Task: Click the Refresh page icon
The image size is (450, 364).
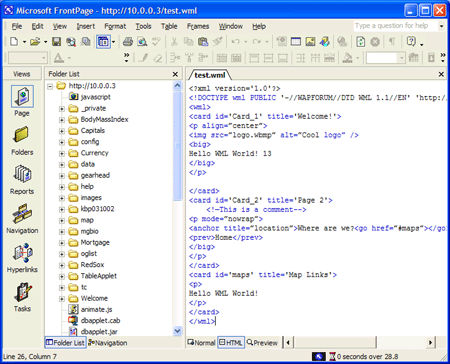Action: click(360, 42)
